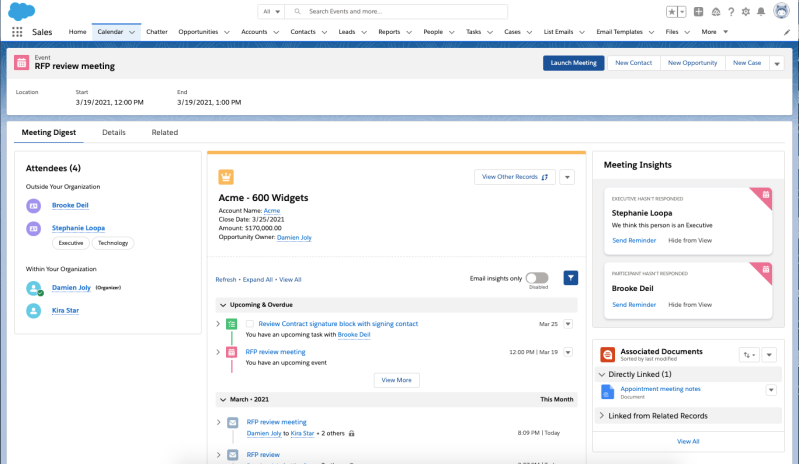Open the Acme account name link
This screenshot has height=464, width=799.
272,211
